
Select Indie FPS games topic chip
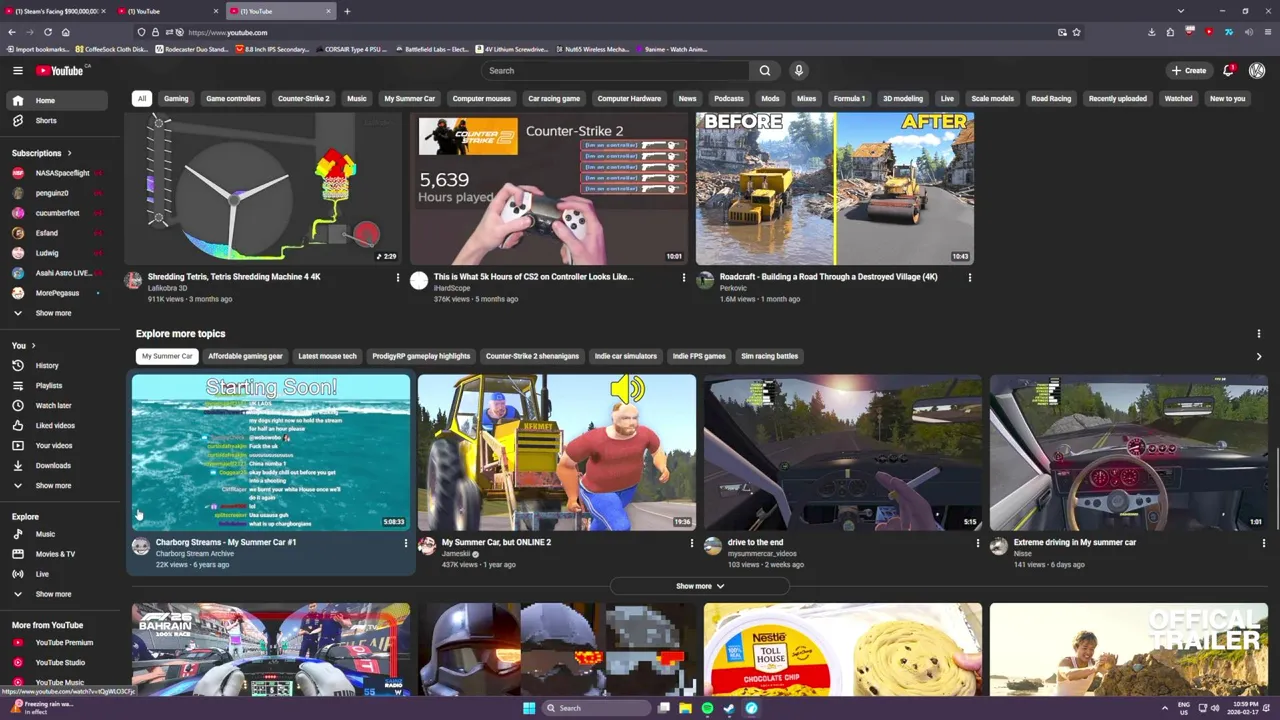699,356
